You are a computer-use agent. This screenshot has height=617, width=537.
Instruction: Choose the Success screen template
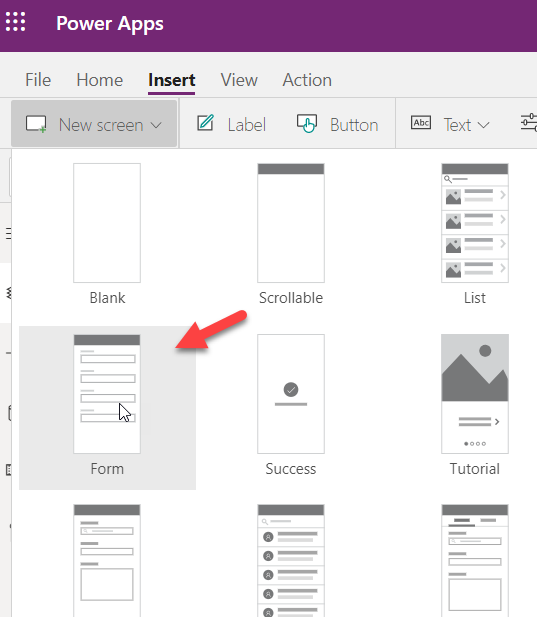(x=291, y=406)
